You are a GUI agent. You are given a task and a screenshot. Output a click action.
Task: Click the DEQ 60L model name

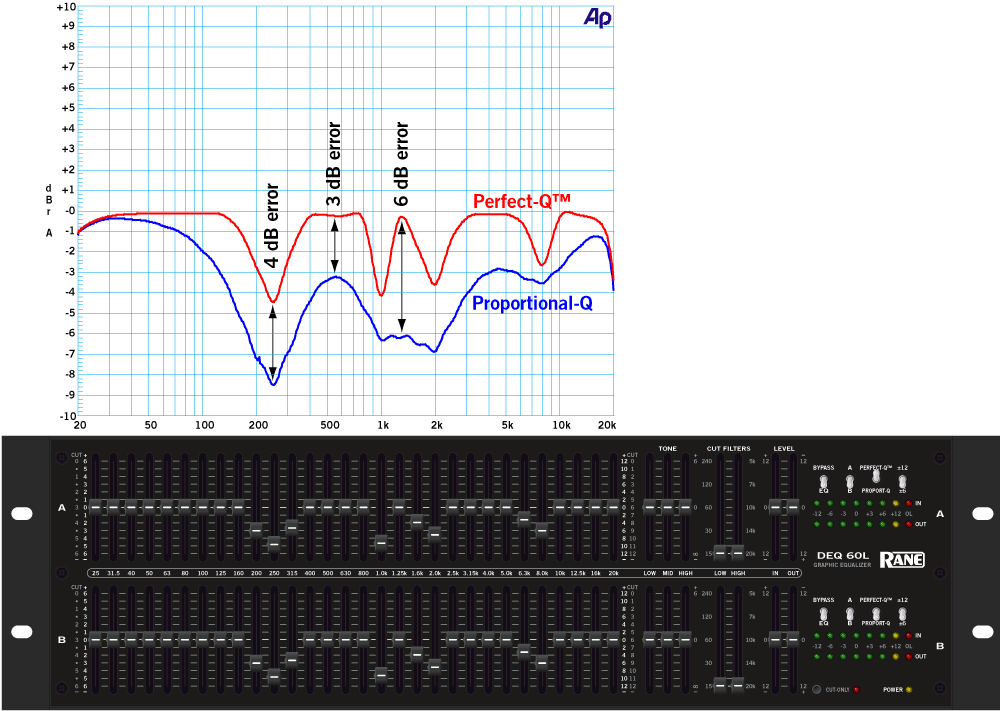[x=842, y=555]
